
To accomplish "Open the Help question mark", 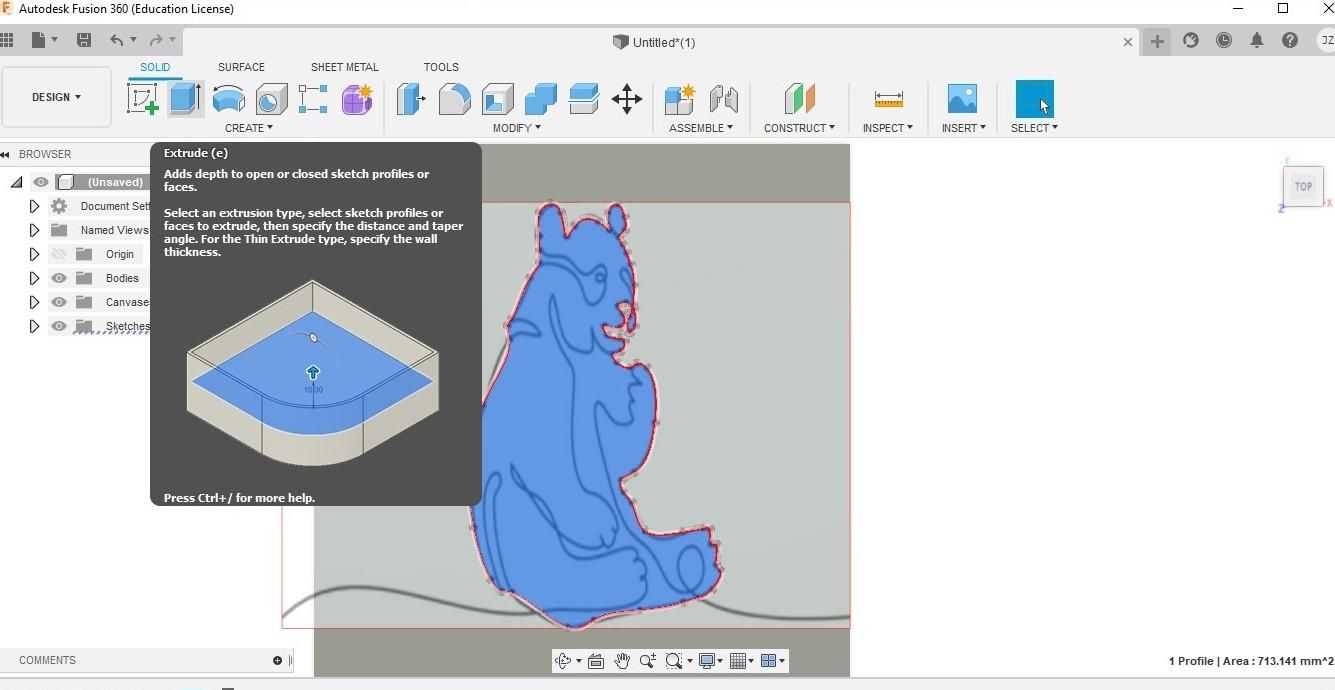I will (x=1290, y=41).
